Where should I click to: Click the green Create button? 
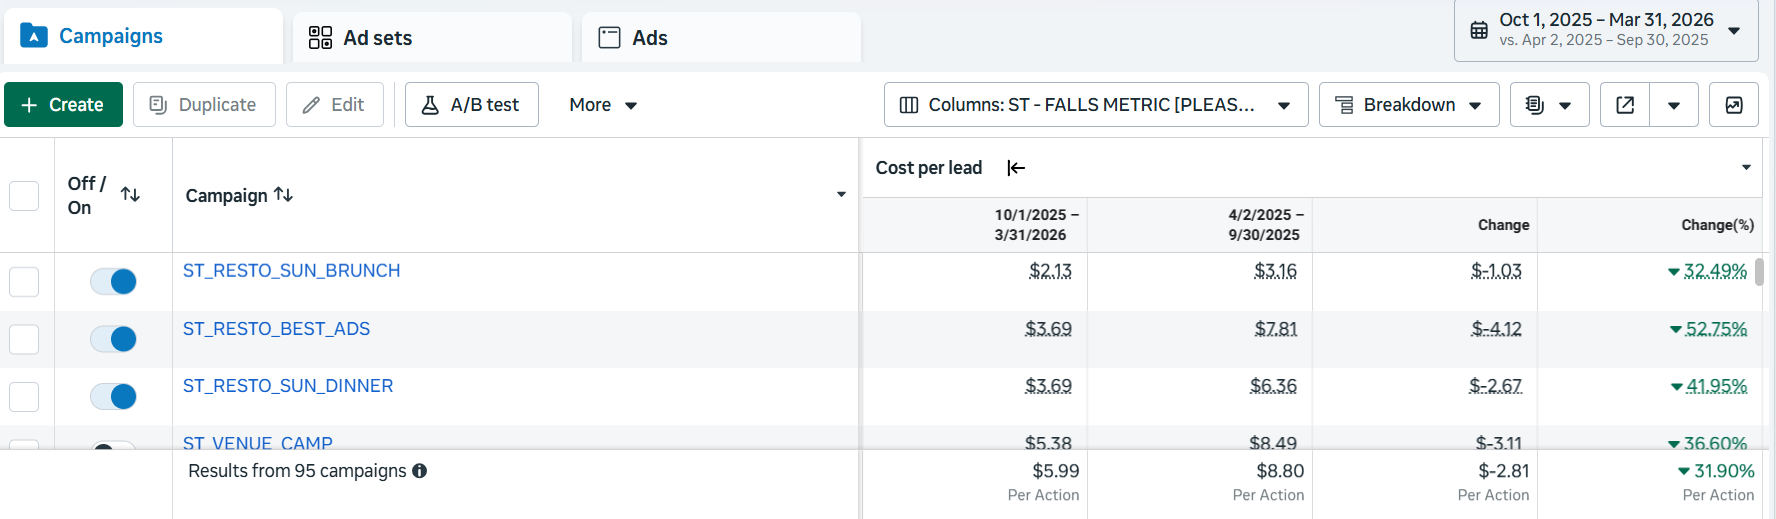(63, 105)
